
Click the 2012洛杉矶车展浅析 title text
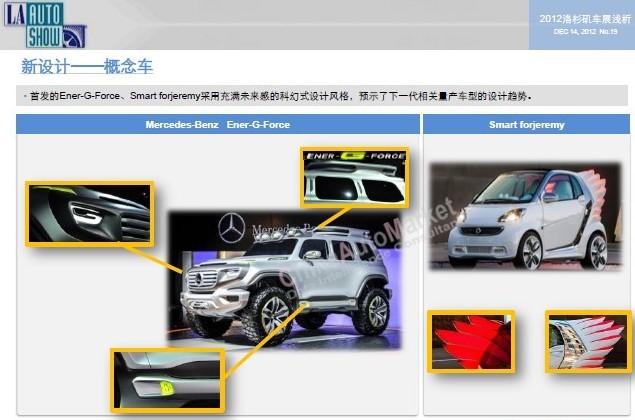(x=585, y=19)
